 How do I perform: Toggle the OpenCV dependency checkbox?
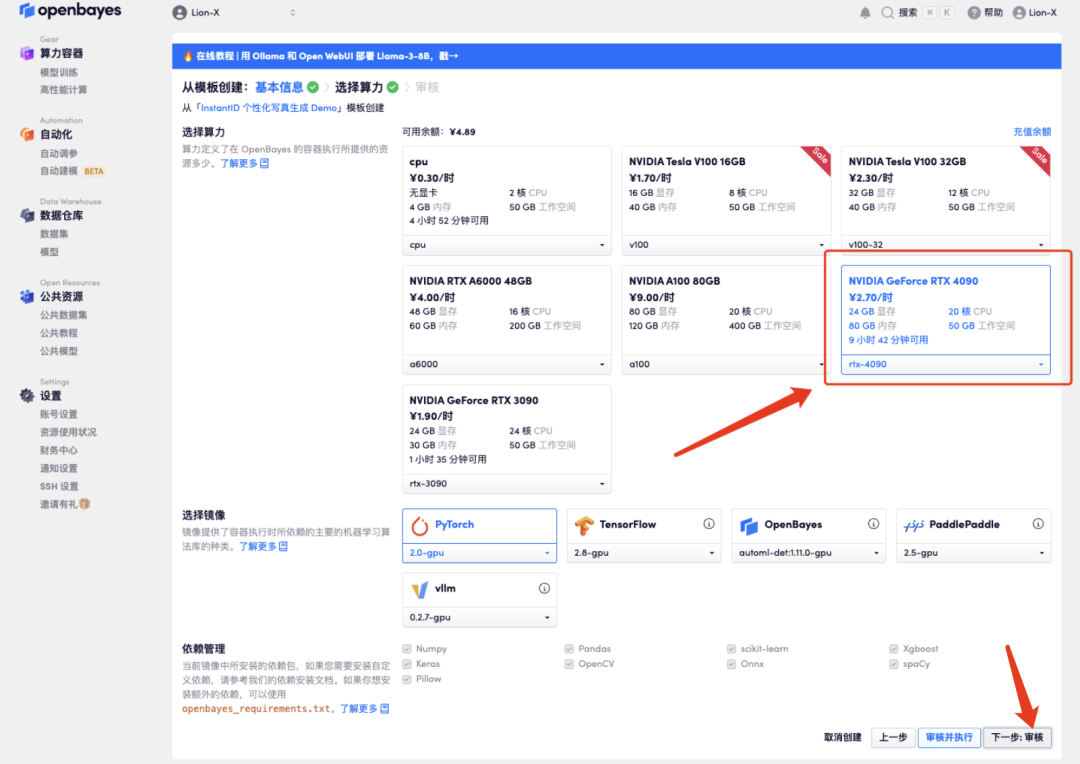click(x=570, y=663)
